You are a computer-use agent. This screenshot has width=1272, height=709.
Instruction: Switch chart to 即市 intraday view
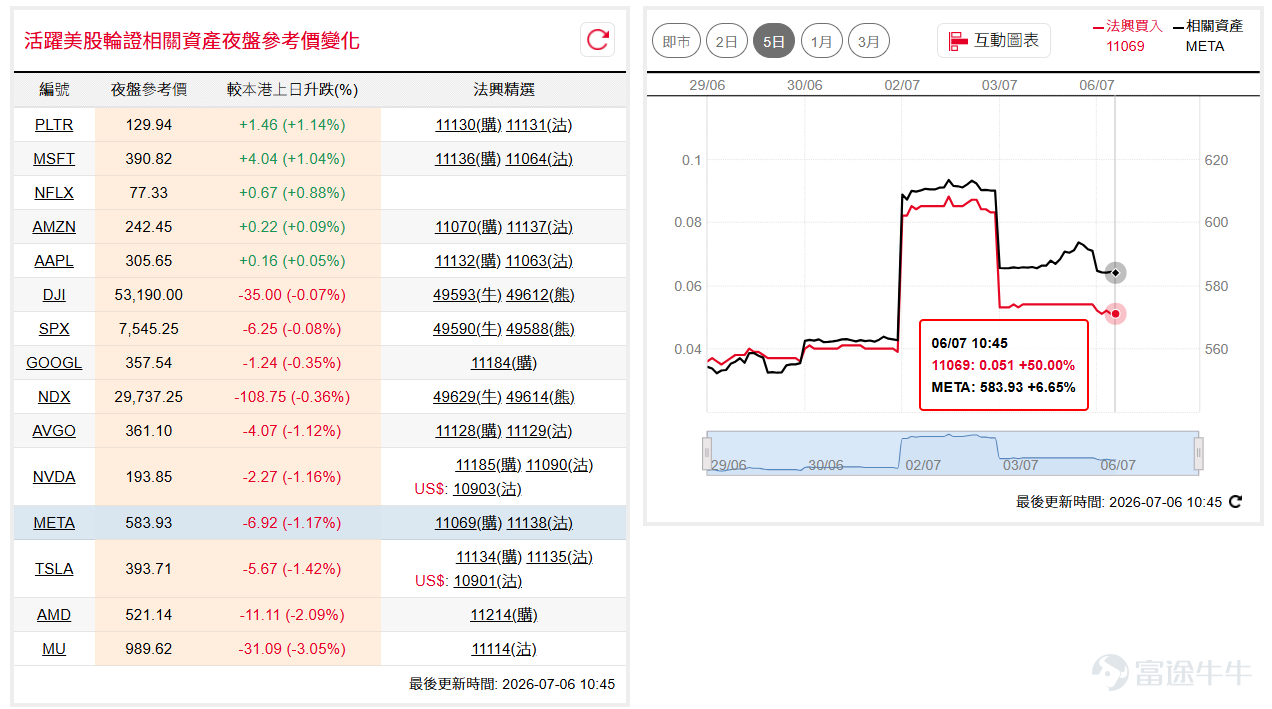(677, 42)
